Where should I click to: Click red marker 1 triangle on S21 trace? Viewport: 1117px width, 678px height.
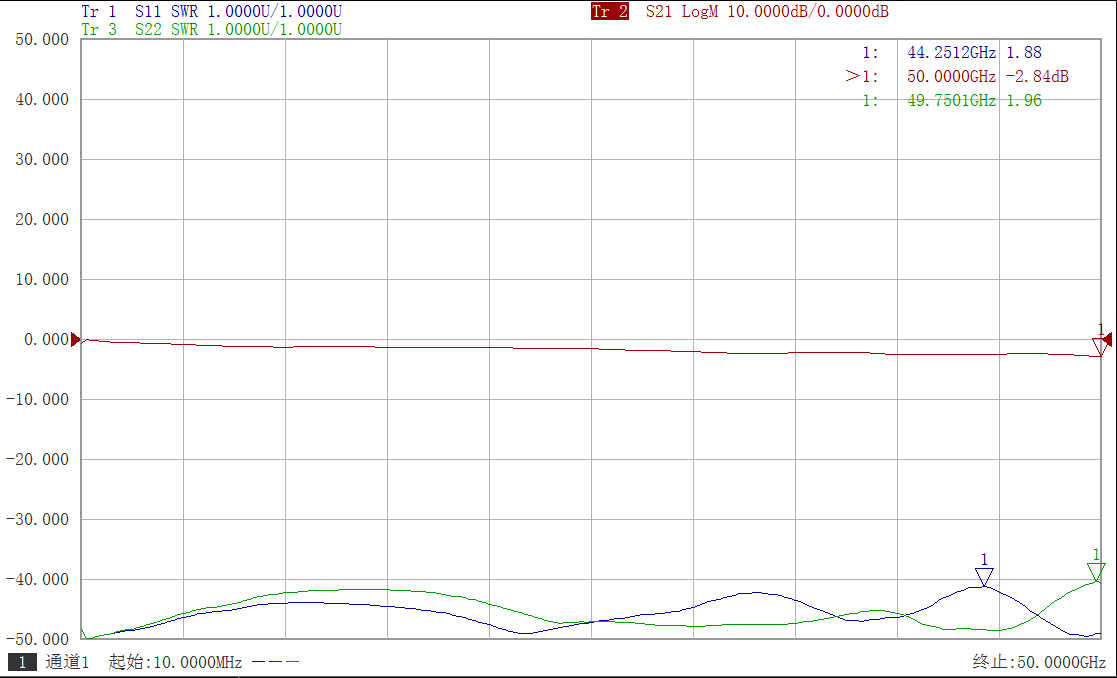coord(1100,346)
